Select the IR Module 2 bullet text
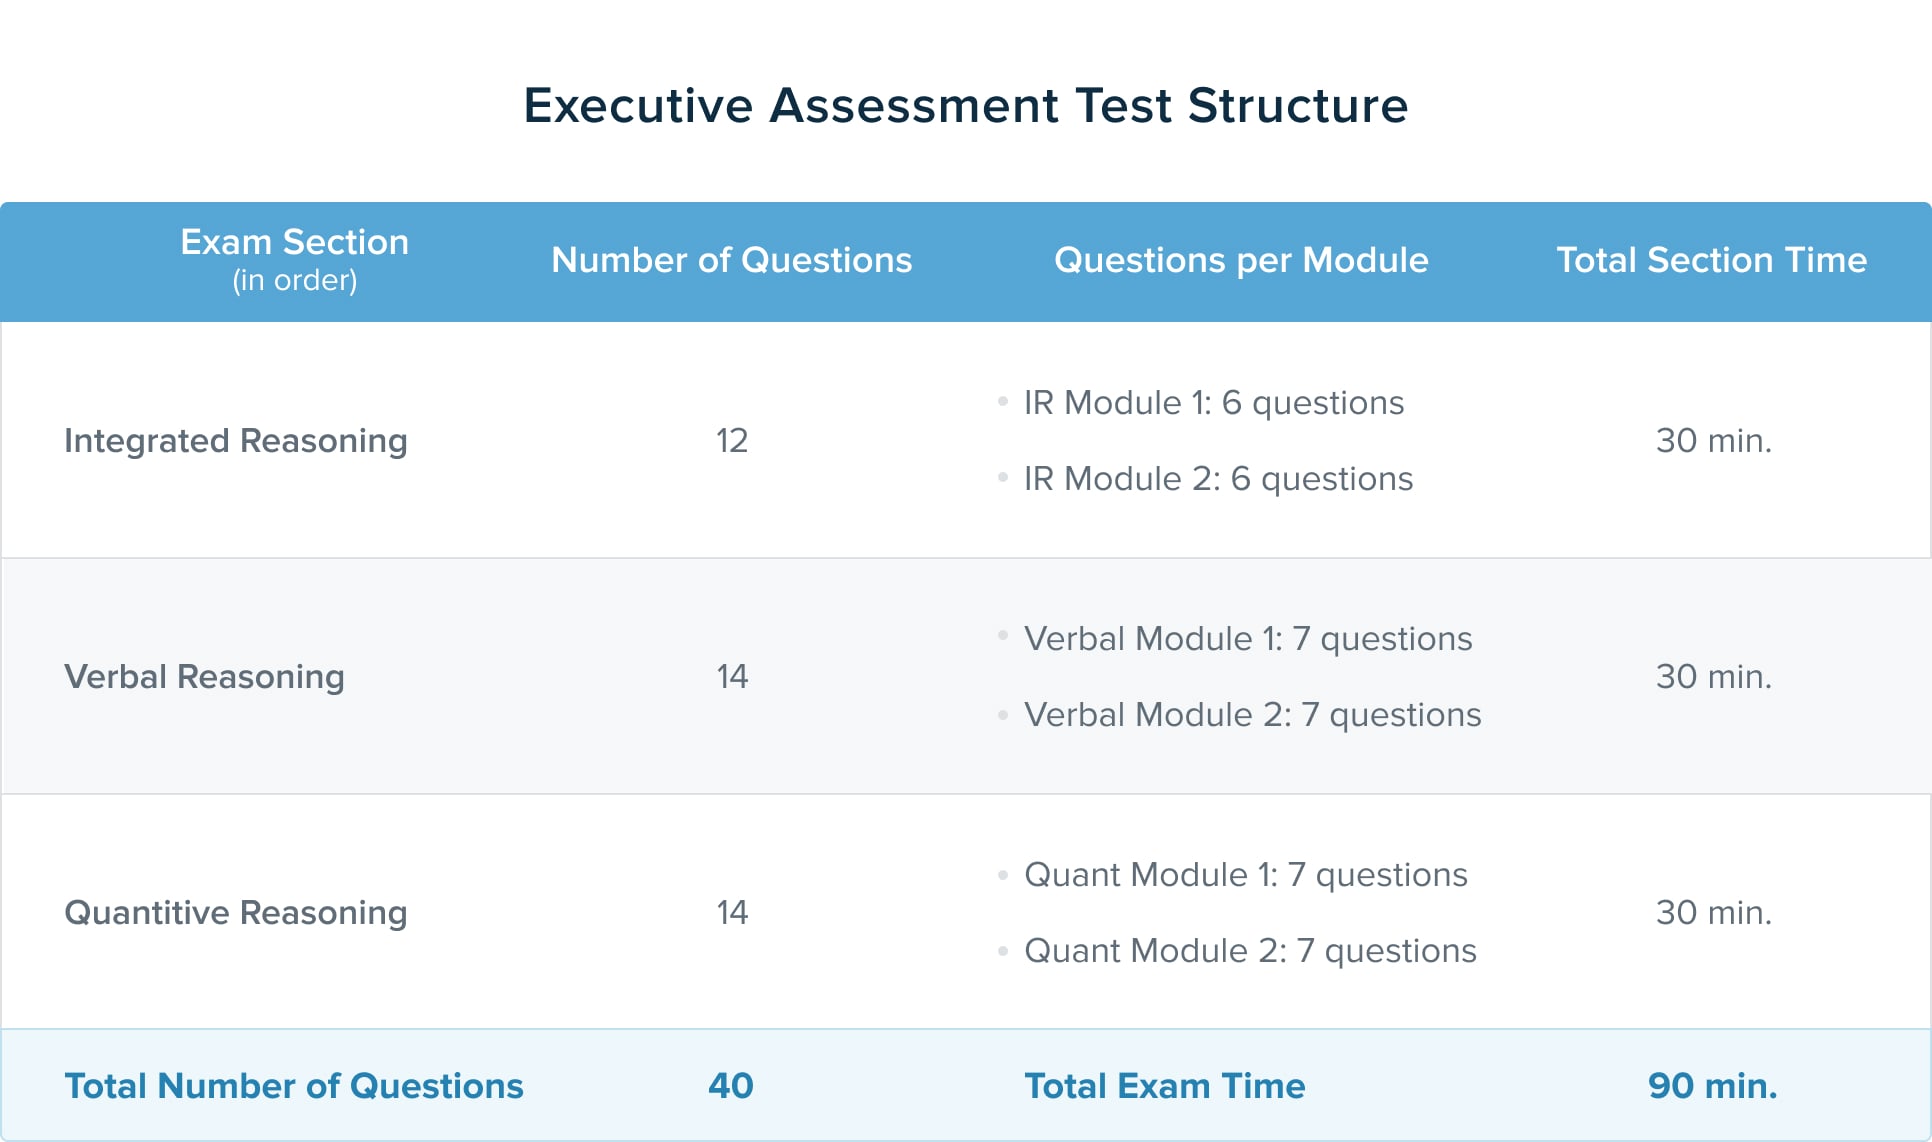 click(x=1218, y=479)
